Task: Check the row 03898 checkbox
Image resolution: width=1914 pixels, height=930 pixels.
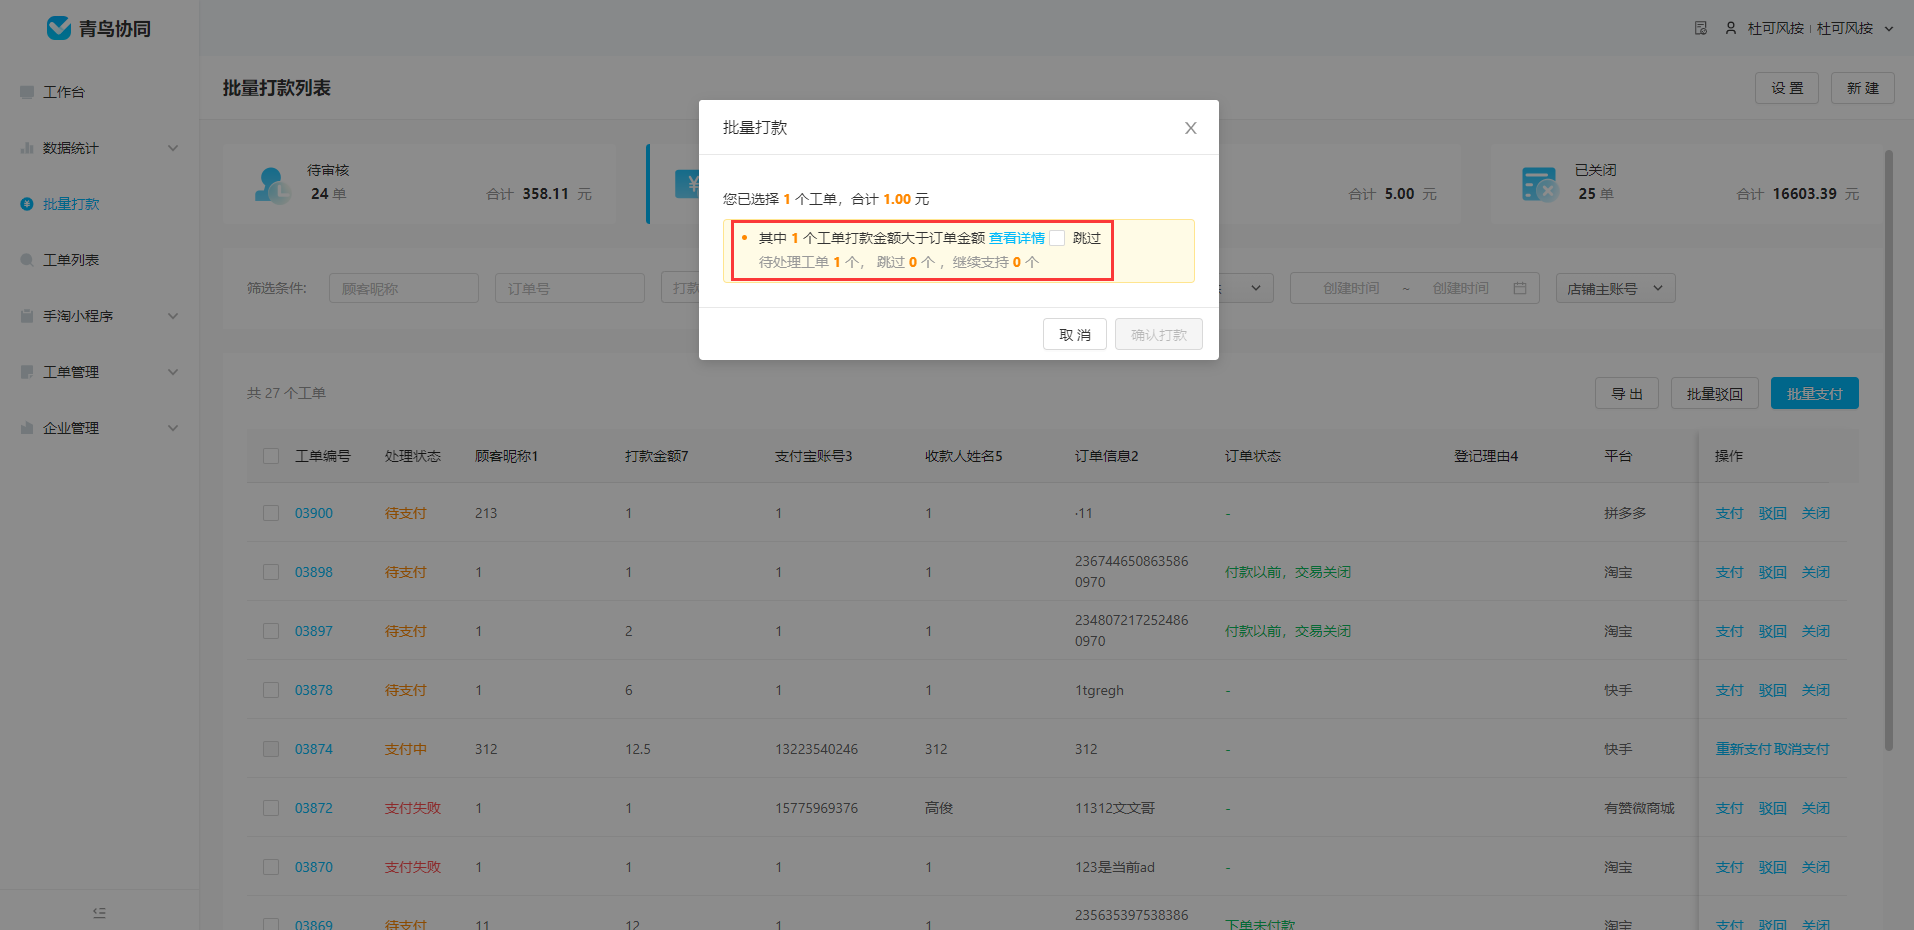Action: pyautogui.click(x=271, y=572)
